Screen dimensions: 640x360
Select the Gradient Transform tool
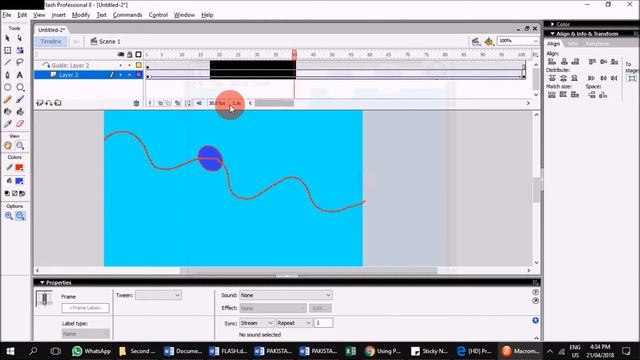[x=20, y=50]
